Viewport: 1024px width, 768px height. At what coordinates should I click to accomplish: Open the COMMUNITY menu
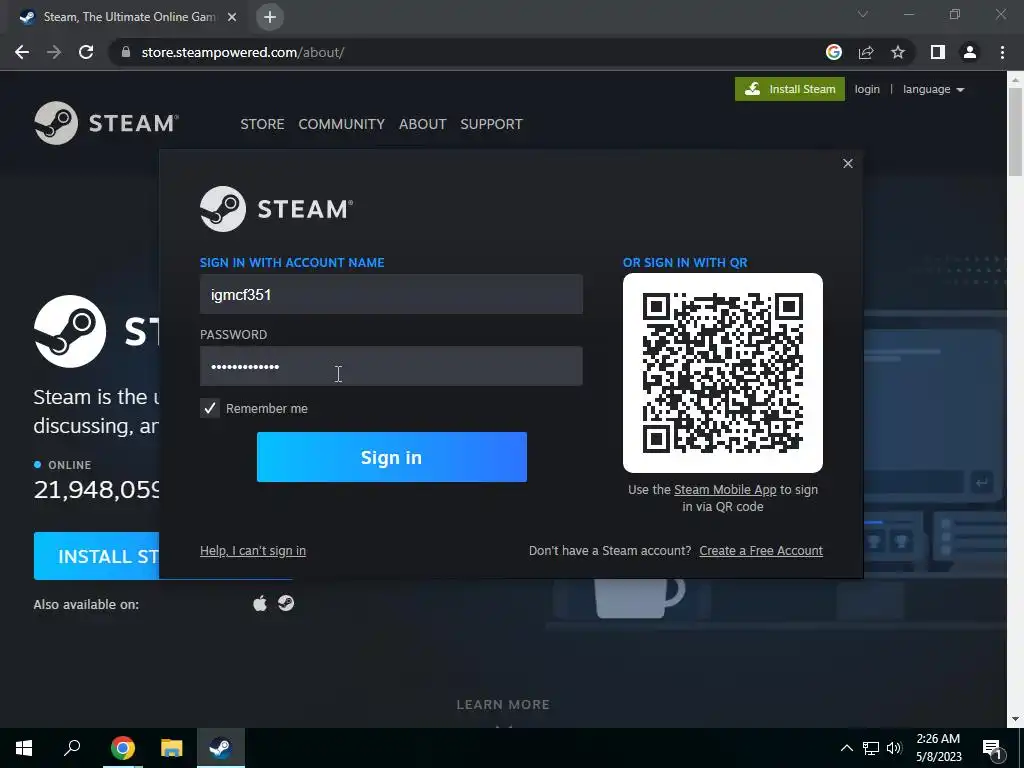point(342,124)
